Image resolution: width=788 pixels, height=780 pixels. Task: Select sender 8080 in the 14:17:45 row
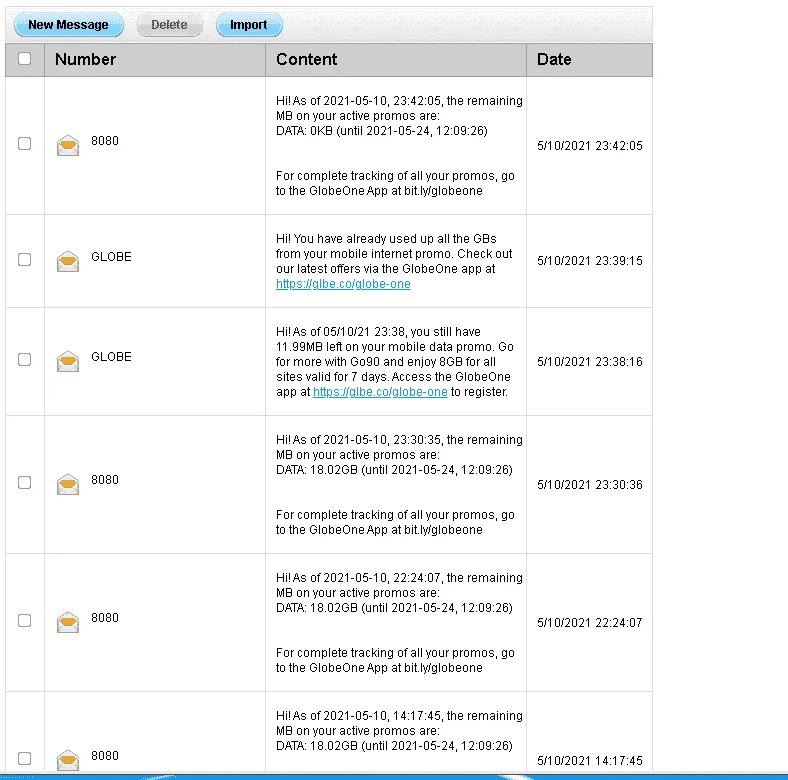tap(105, 756)
